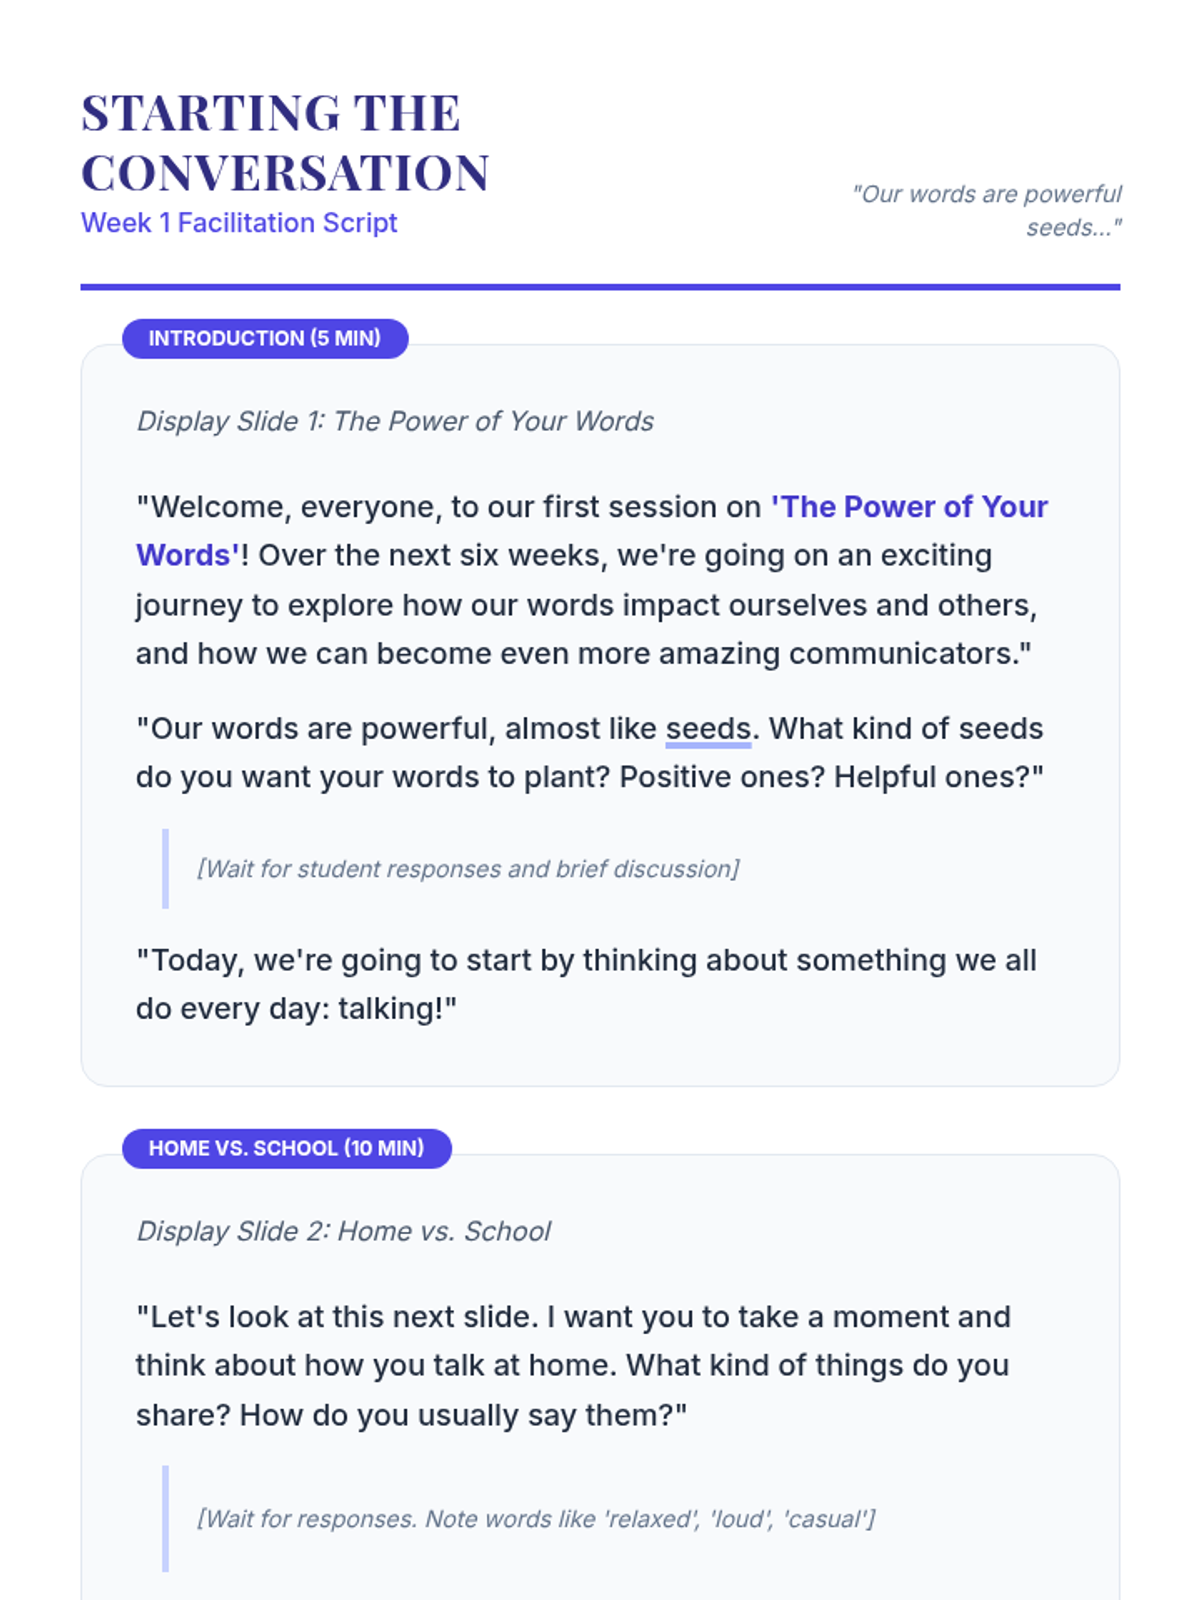Viewport: 1200px width, 1600px height.
Task: Click the underlined word seeds
Action: pos(708,729)
